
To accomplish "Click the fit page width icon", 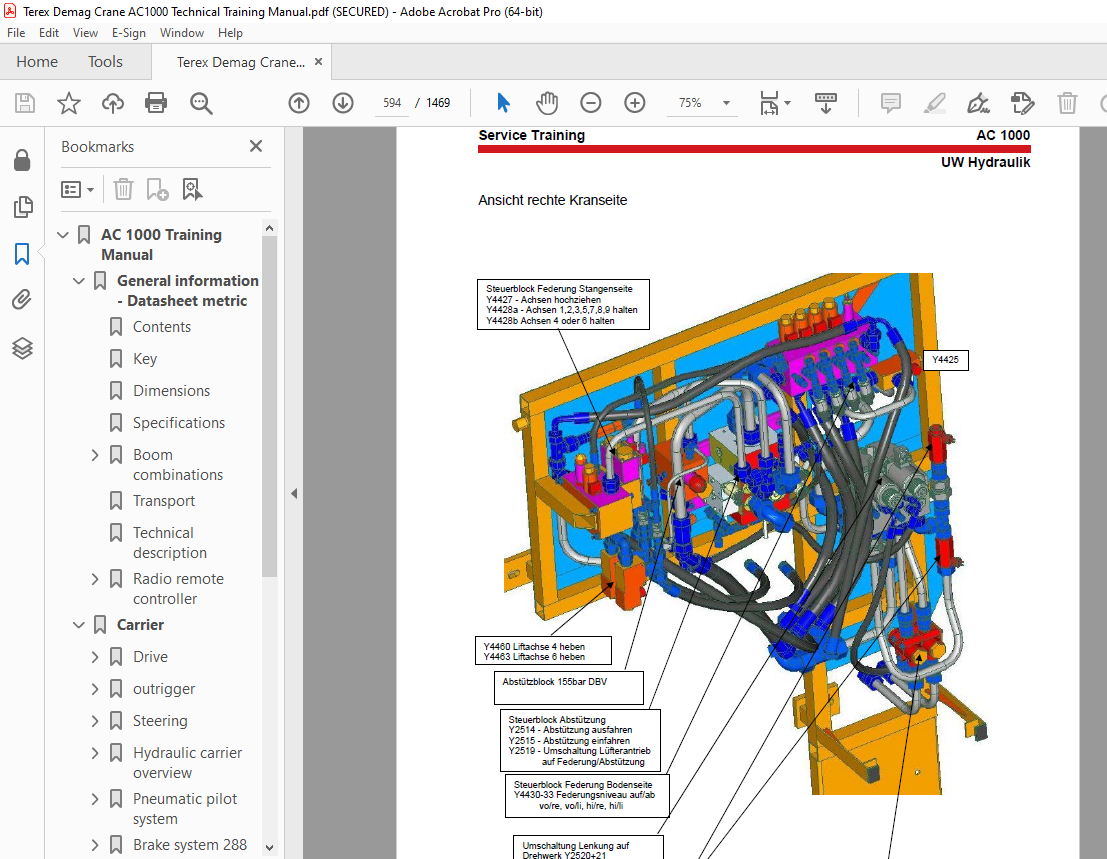I will pos(769,103).
